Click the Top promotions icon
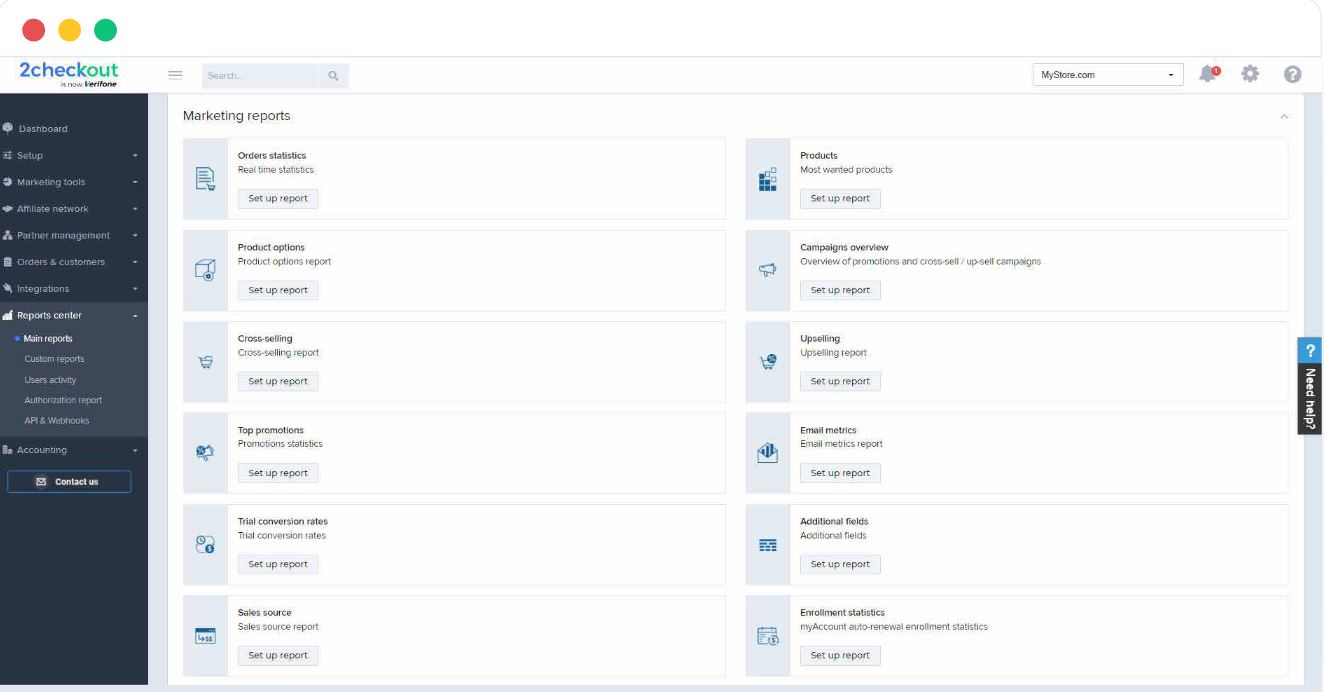The height and width of the screenshot is (692, 1324). coord(205,454)
